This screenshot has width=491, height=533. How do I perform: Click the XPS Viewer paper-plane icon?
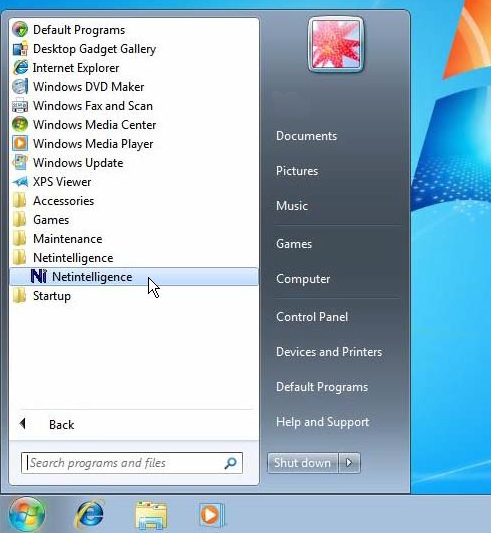tap(20, 182)
